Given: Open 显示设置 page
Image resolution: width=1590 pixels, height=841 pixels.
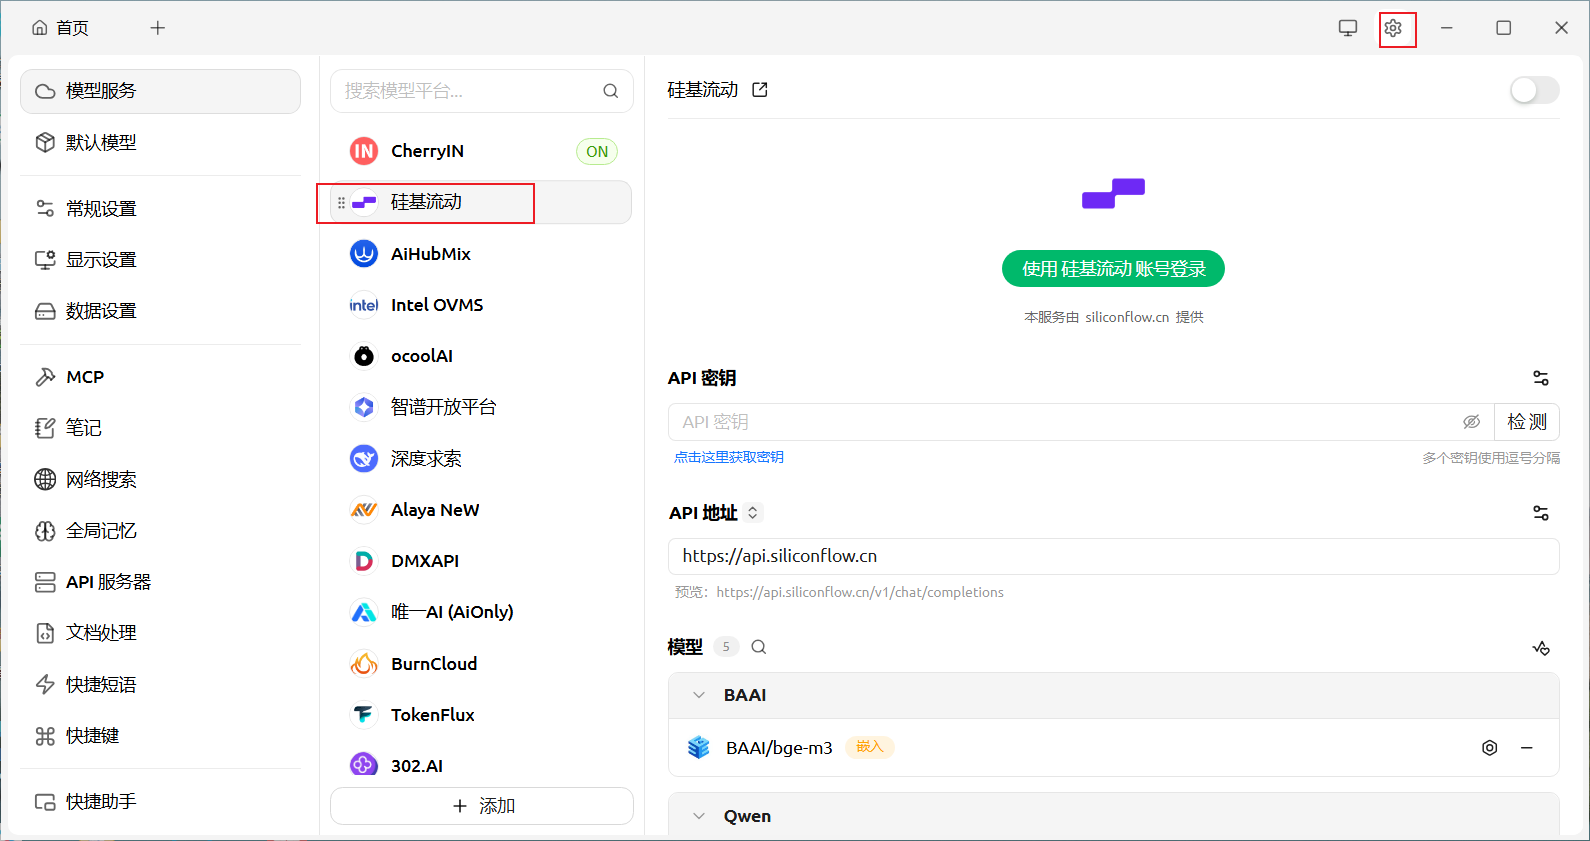Looking at the screenshot, I should point(160,260).
